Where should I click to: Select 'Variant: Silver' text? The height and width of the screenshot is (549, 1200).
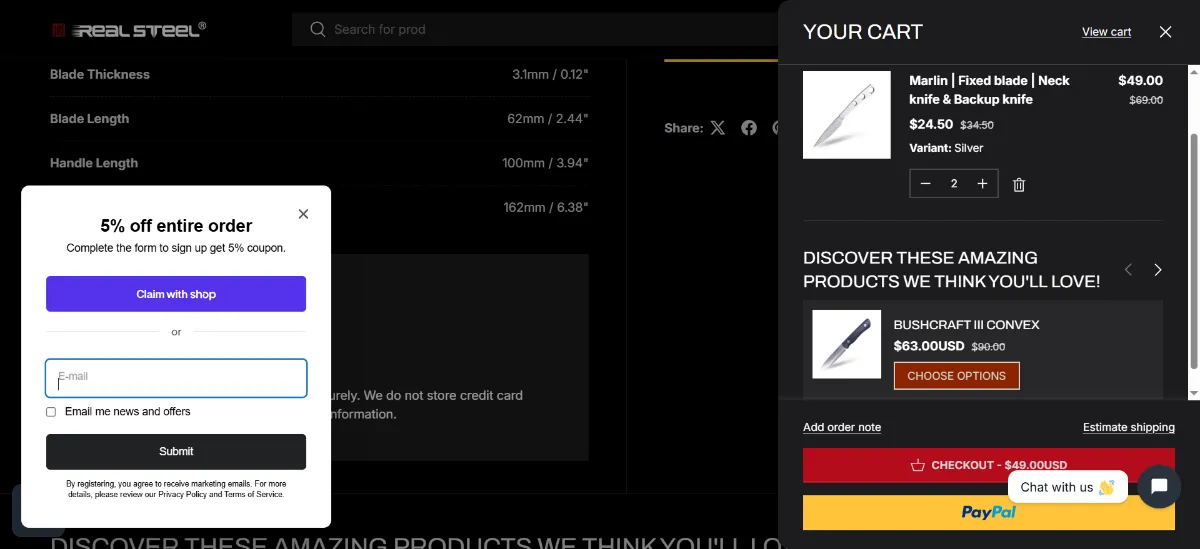[946, 148]
